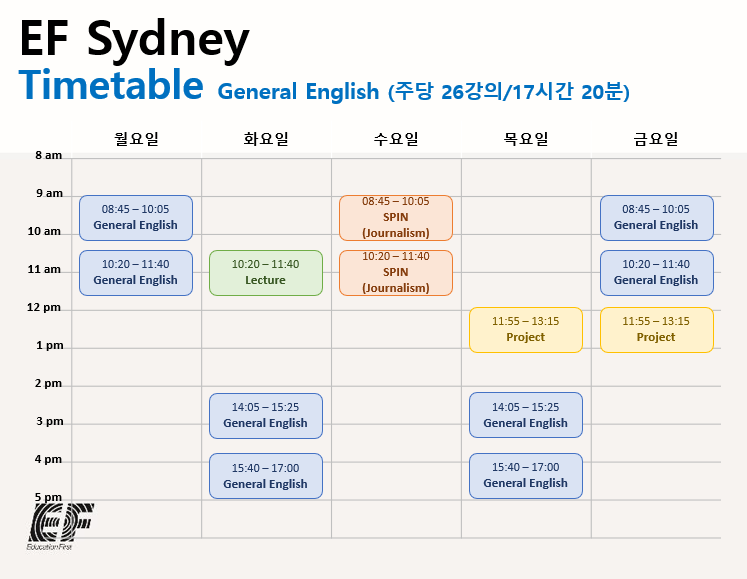
Task: Click the 수요일 column header
Action: (396, 139)
